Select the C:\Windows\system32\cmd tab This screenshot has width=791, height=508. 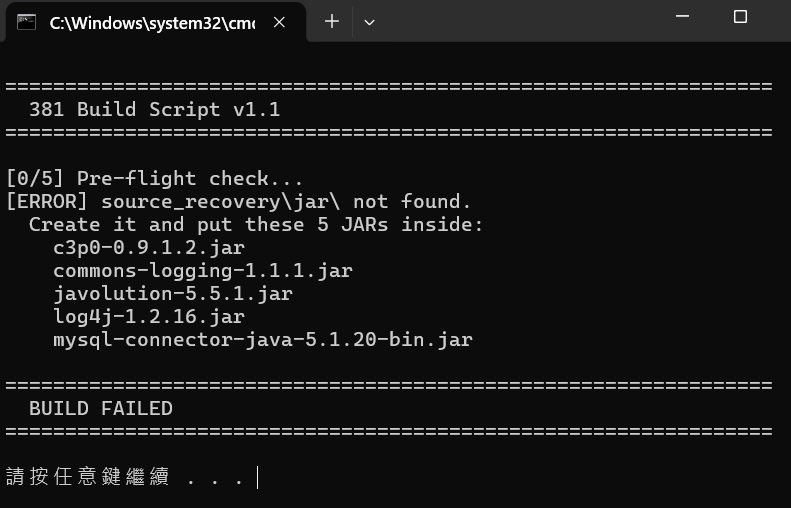(x=153, y=22)
